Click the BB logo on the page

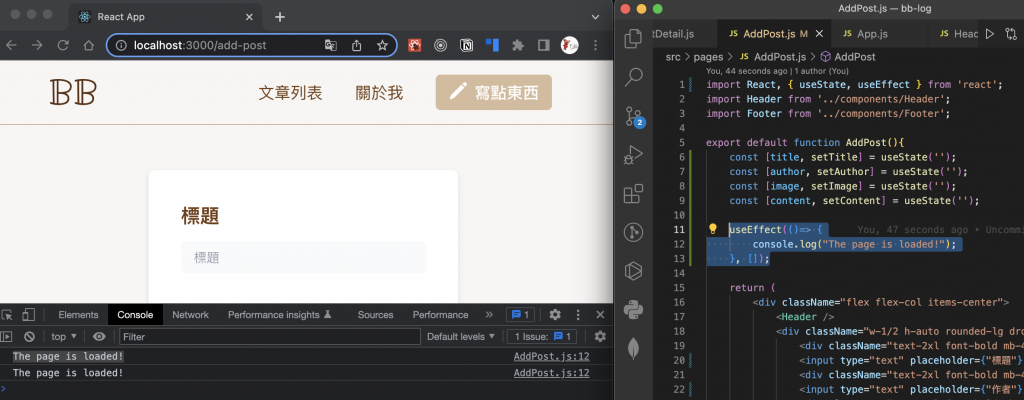[x=73, y=93]
